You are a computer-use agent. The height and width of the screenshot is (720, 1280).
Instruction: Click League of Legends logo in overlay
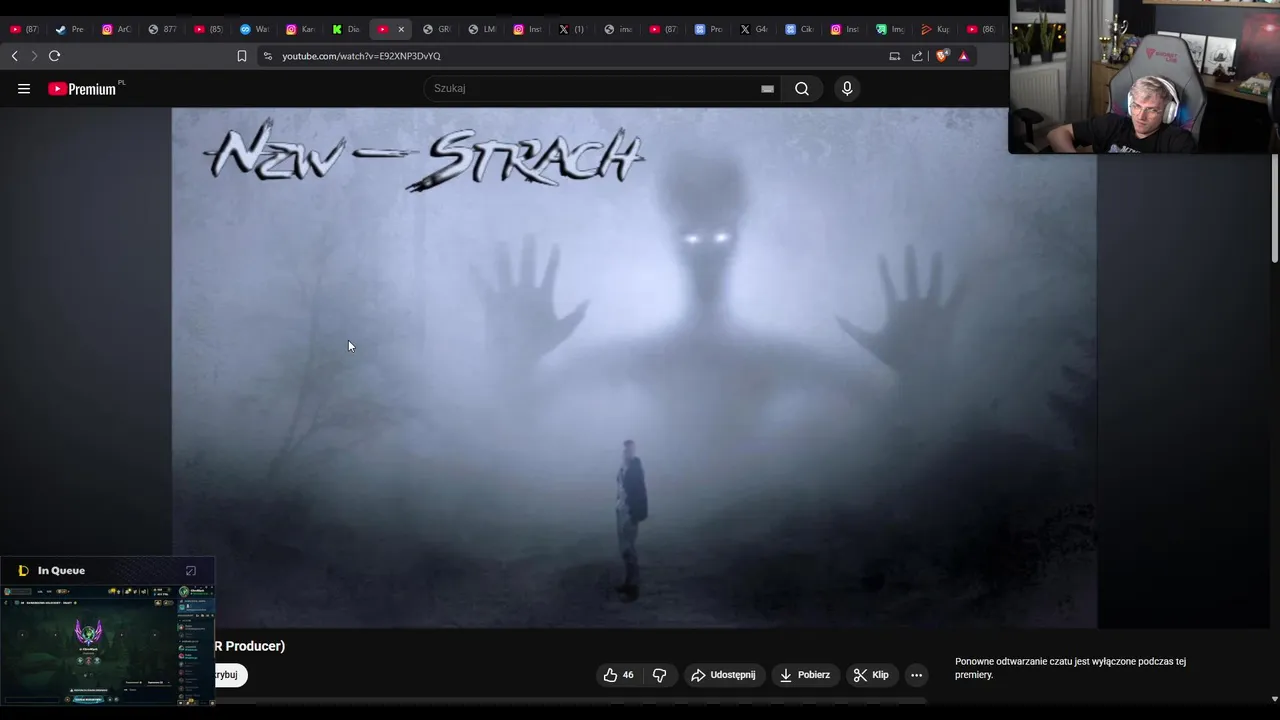[x=24, y=571]
